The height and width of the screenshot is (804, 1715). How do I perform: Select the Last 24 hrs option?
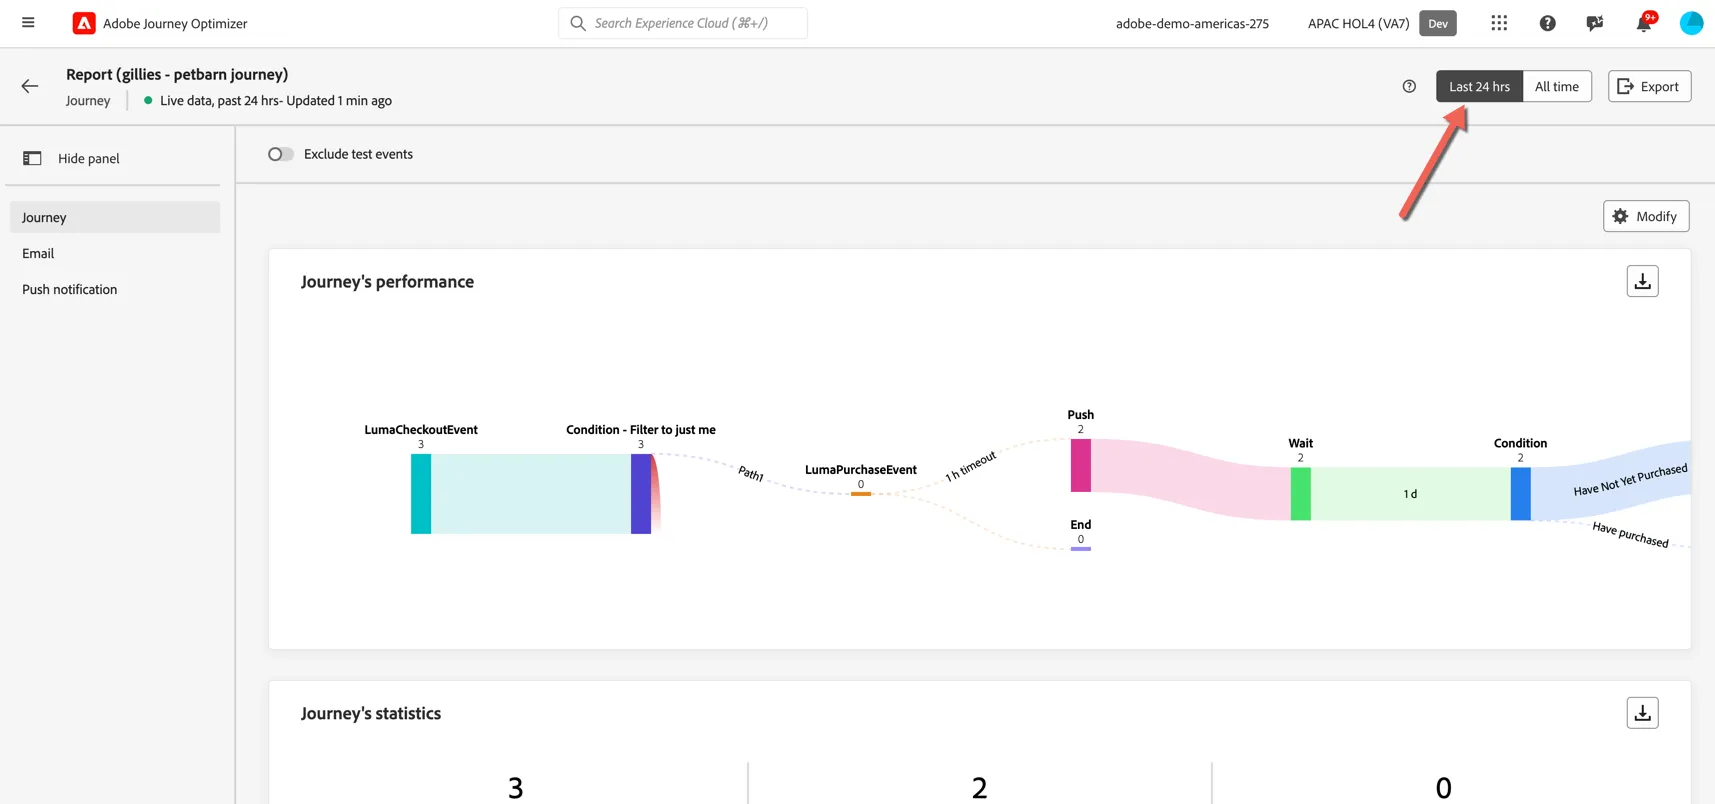1479,86
